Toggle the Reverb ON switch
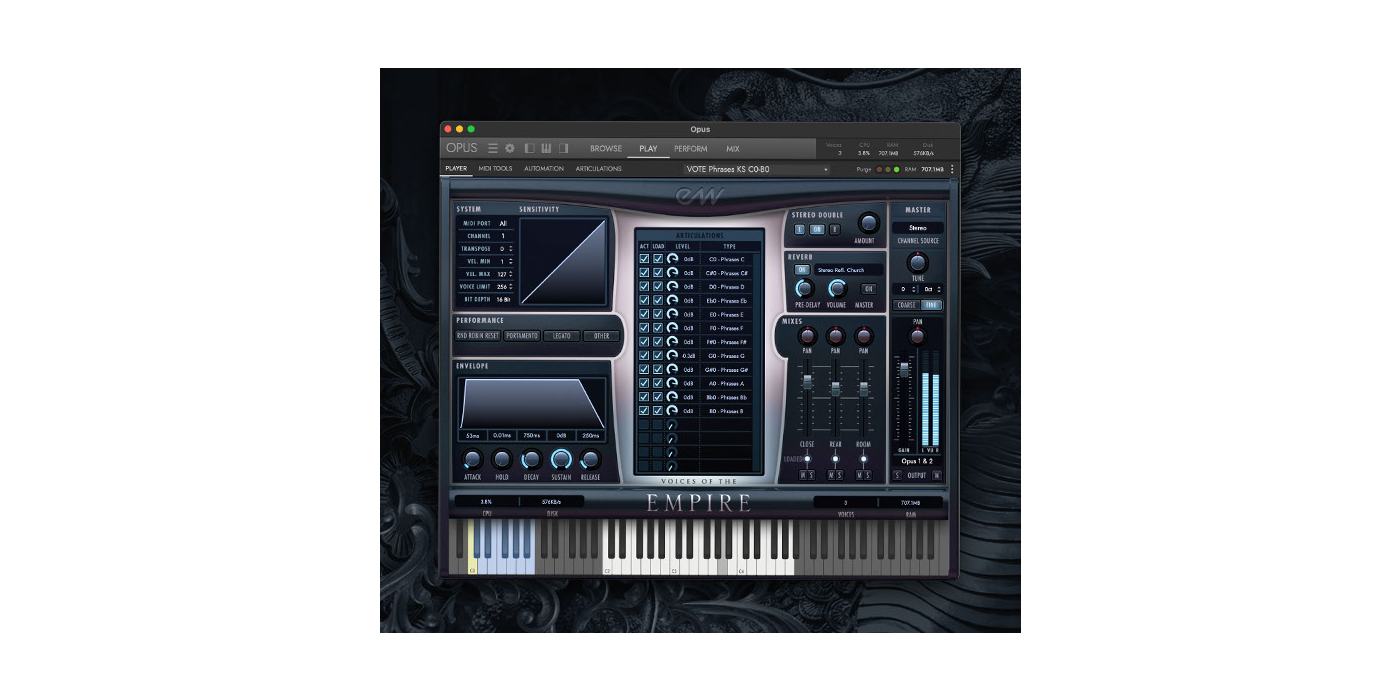The image size is (1400, 700). (802, 269)
